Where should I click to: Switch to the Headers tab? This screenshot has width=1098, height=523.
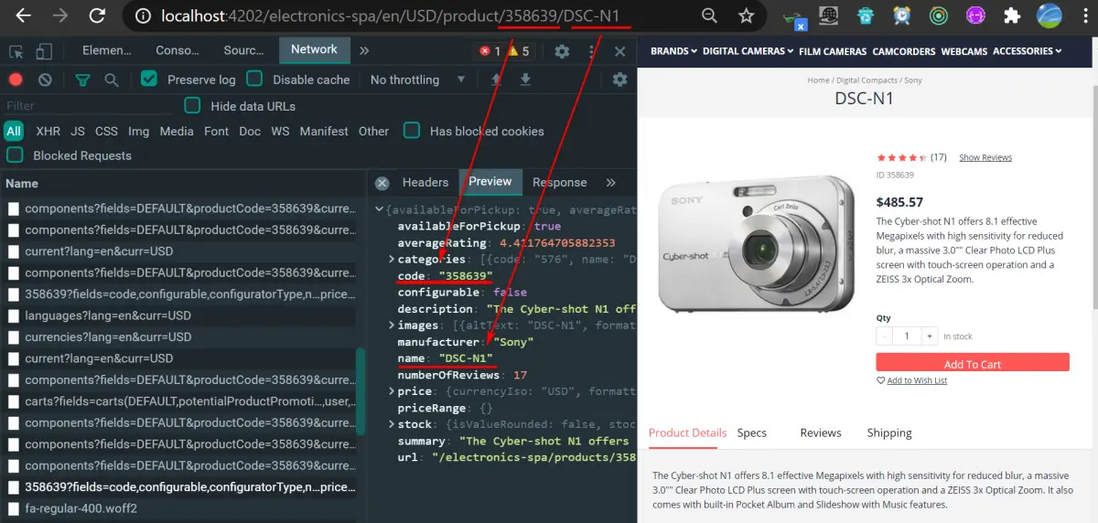coord(425,182)
